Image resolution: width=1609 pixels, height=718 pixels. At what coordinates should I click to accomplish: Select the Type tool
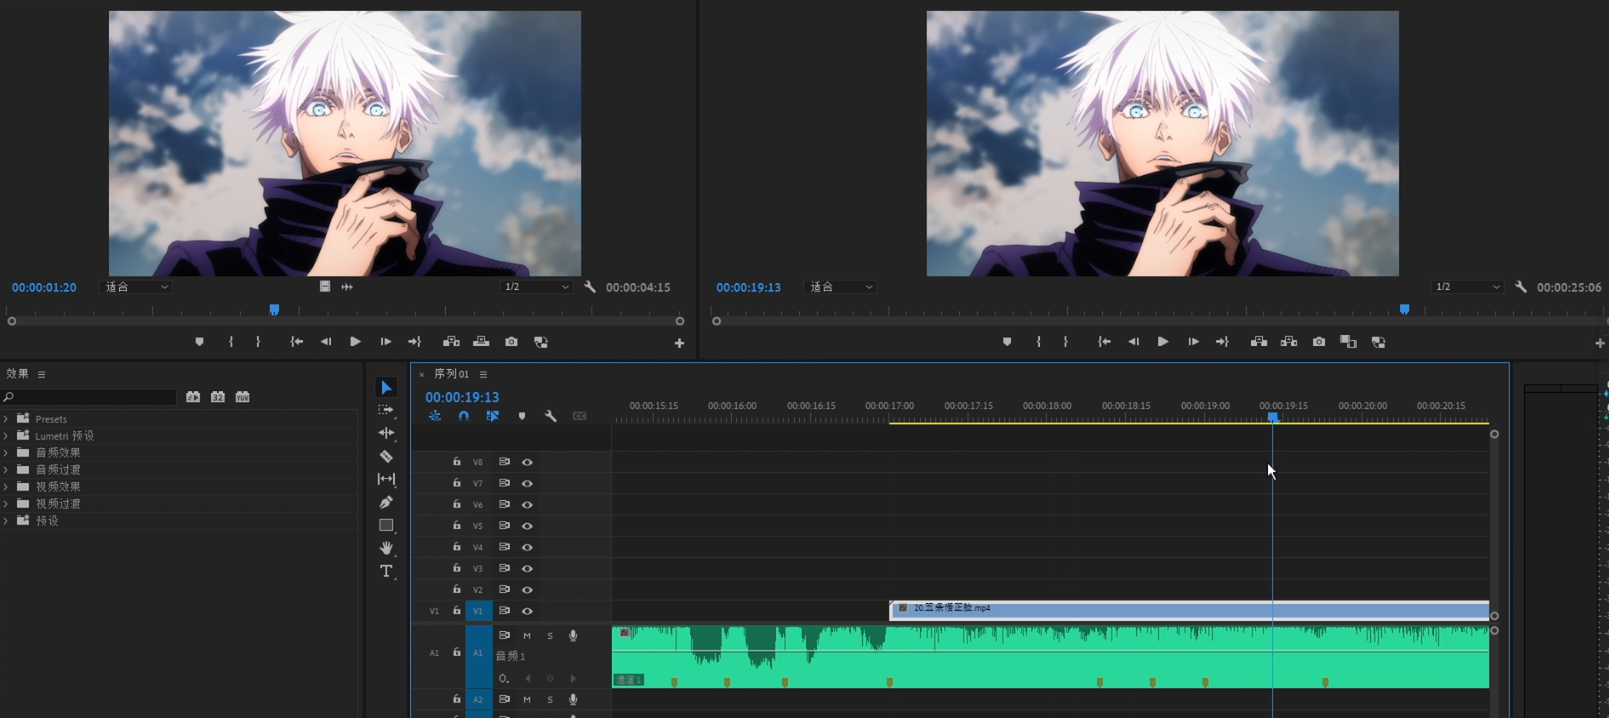click(x=386, y=571)
